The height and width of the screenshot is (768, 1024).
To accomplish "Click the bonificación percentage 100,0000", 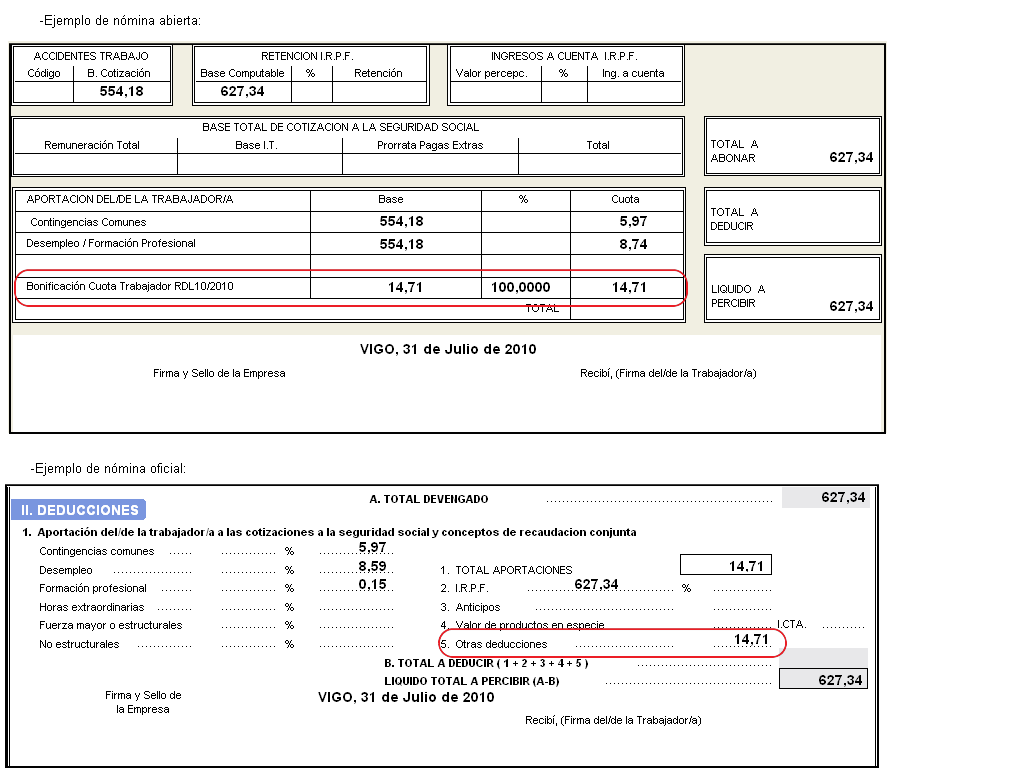I will coord(520,287).
